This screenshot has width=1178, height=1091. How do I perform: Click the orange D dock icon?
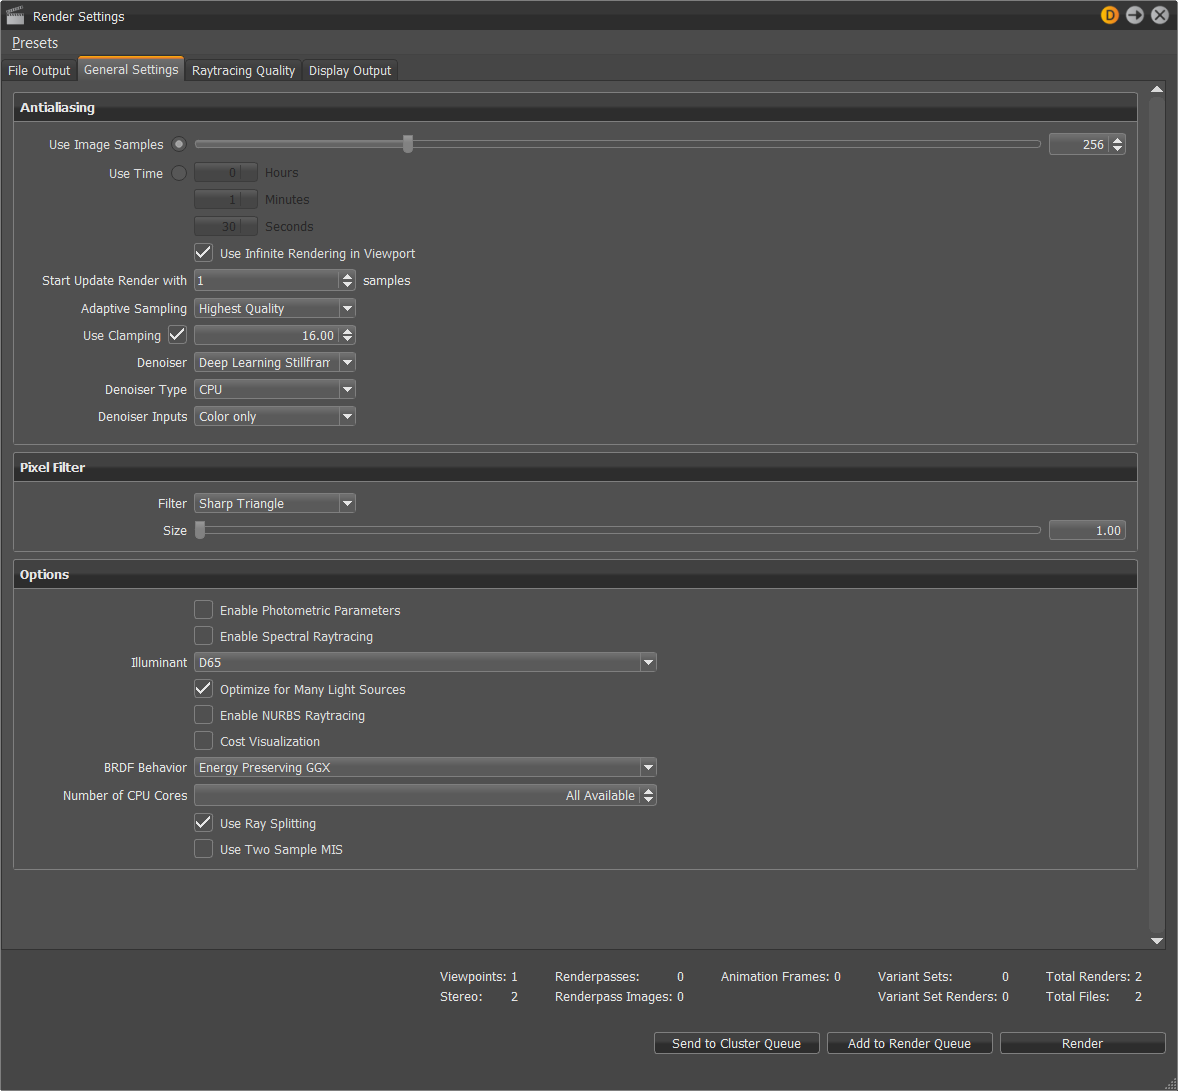point(1109,15)
